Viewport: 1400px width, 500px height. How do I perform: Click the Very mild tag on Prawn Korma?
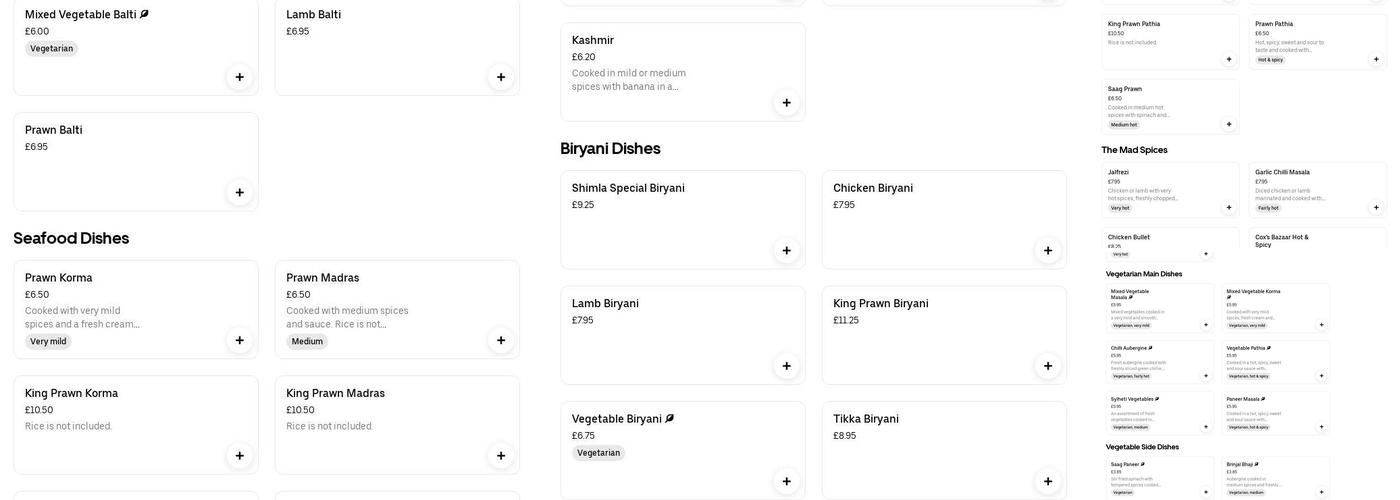coord(48,342)
